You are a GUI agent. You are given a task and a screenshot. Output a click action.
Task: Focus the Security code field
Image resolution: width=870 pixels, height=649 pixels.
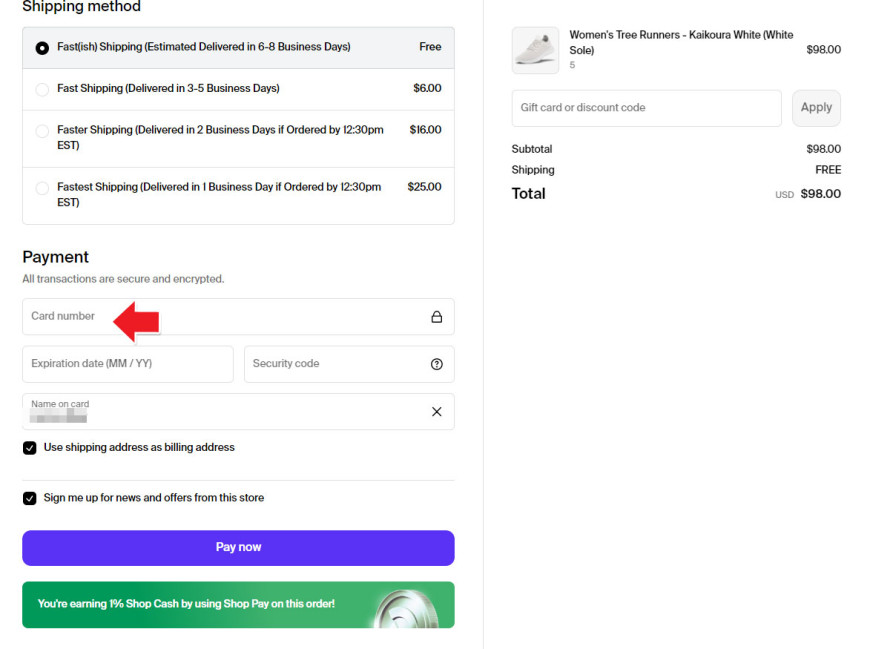click(349, 364)
